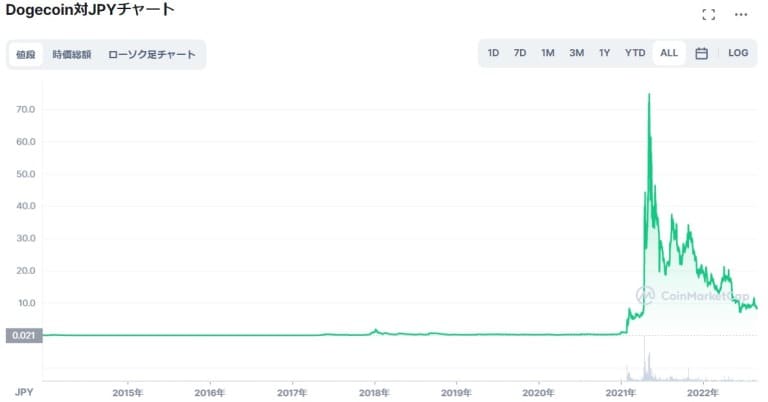Click the 50.0 y-axis value
The height and width of the screenshot is (402, 768).
[x=25, y=174]
